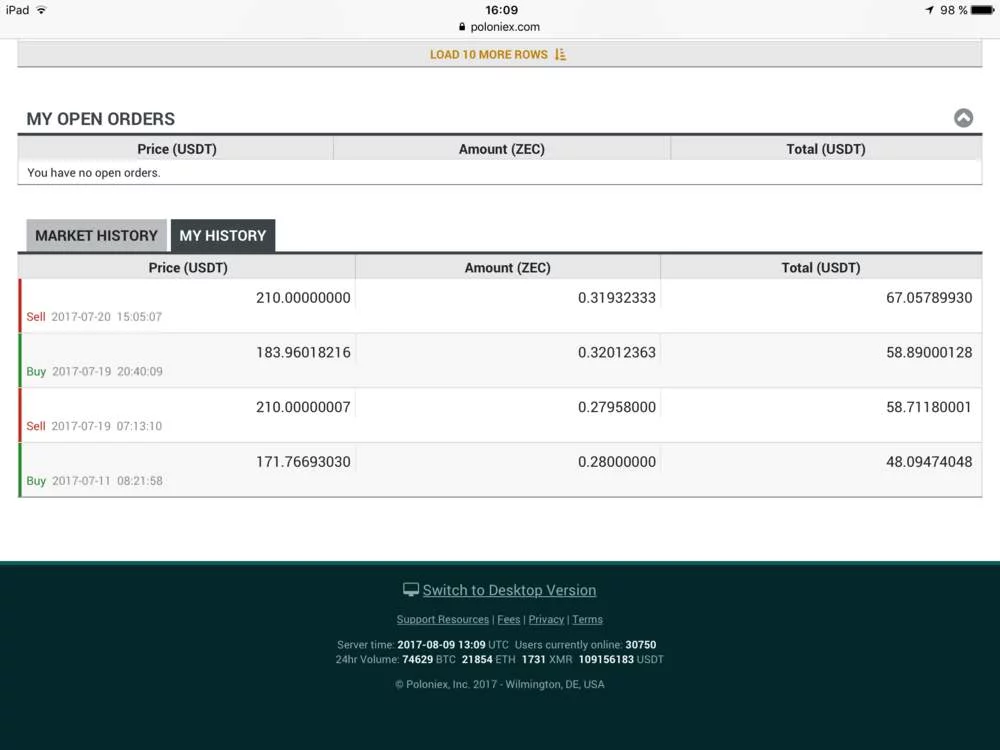Click Total (USDT) header in My History
Viewport: 1000px width, 750px height.
(821, 267)
